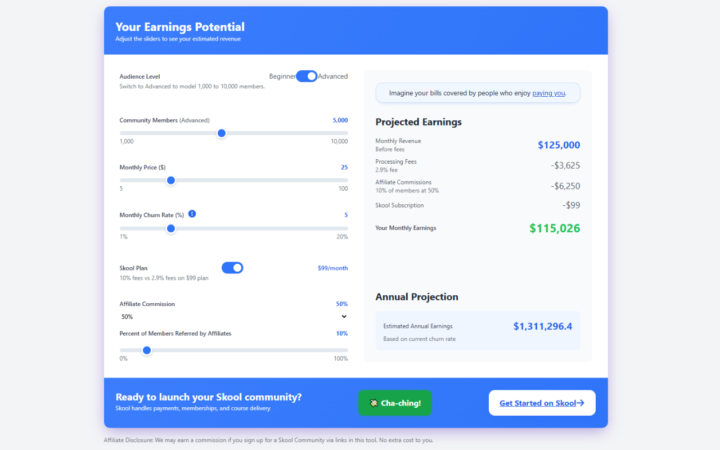Click the Percent of Members Referred slider handle
Viewport: 720px width, 450px height.
[146, 350]
